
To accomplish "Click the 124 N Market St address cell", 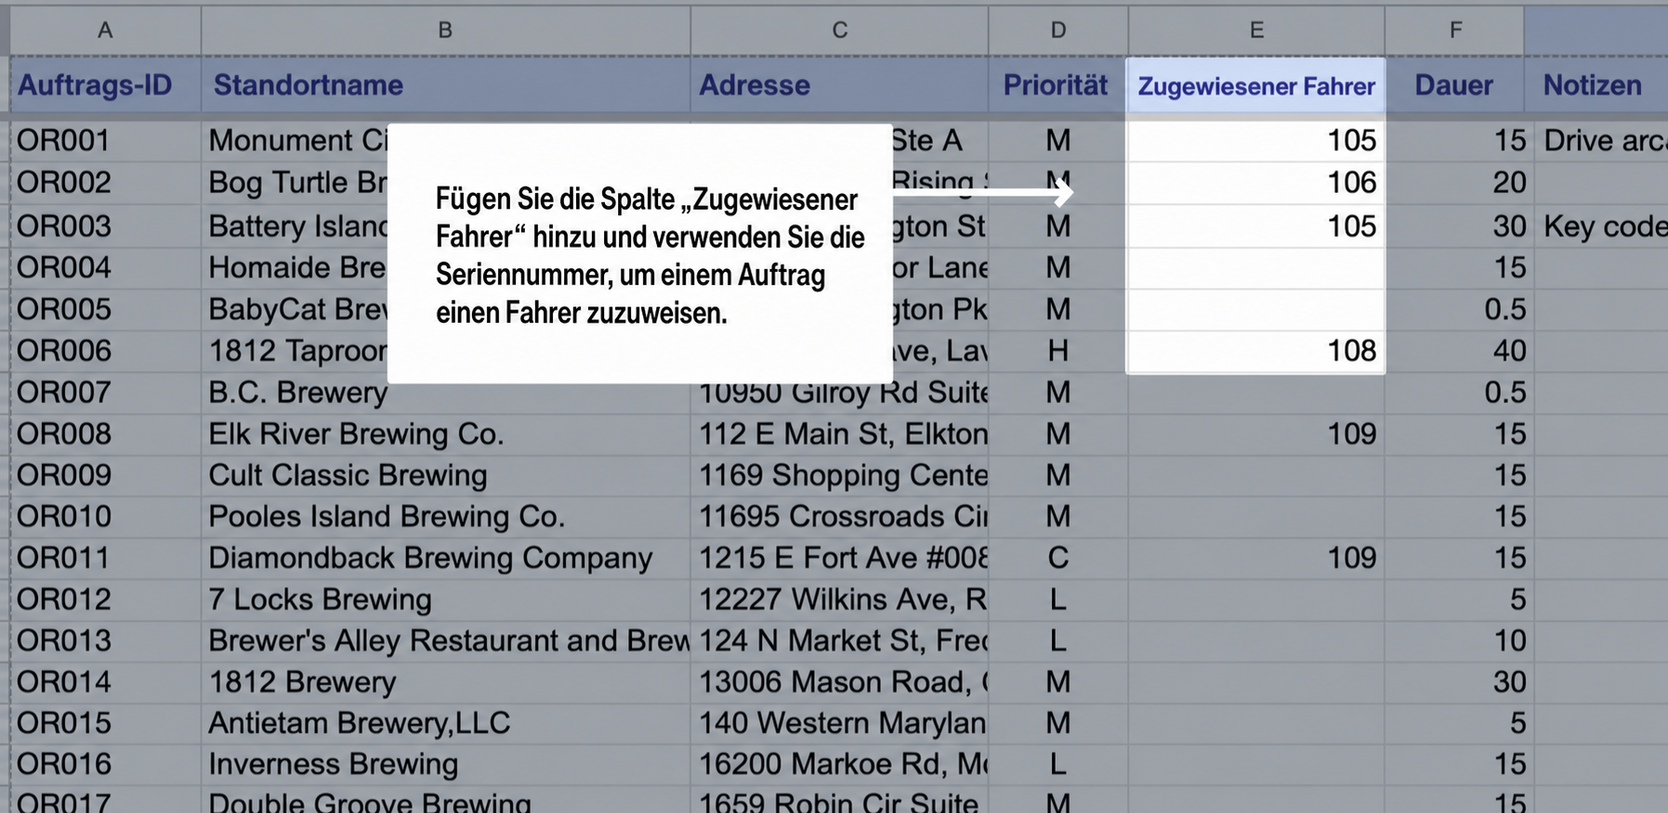I will (x=839, y=640).
